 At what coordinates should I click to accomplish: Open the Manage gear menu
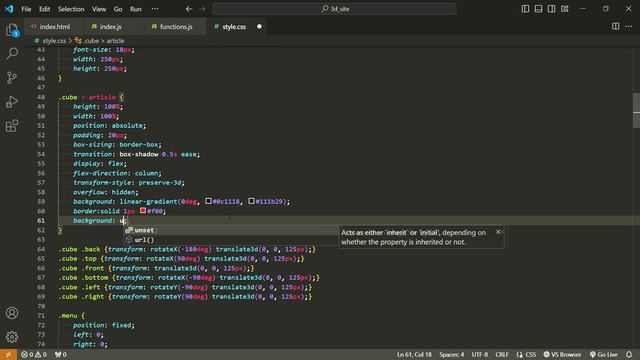pyautogui.click(x=12, y=337)
